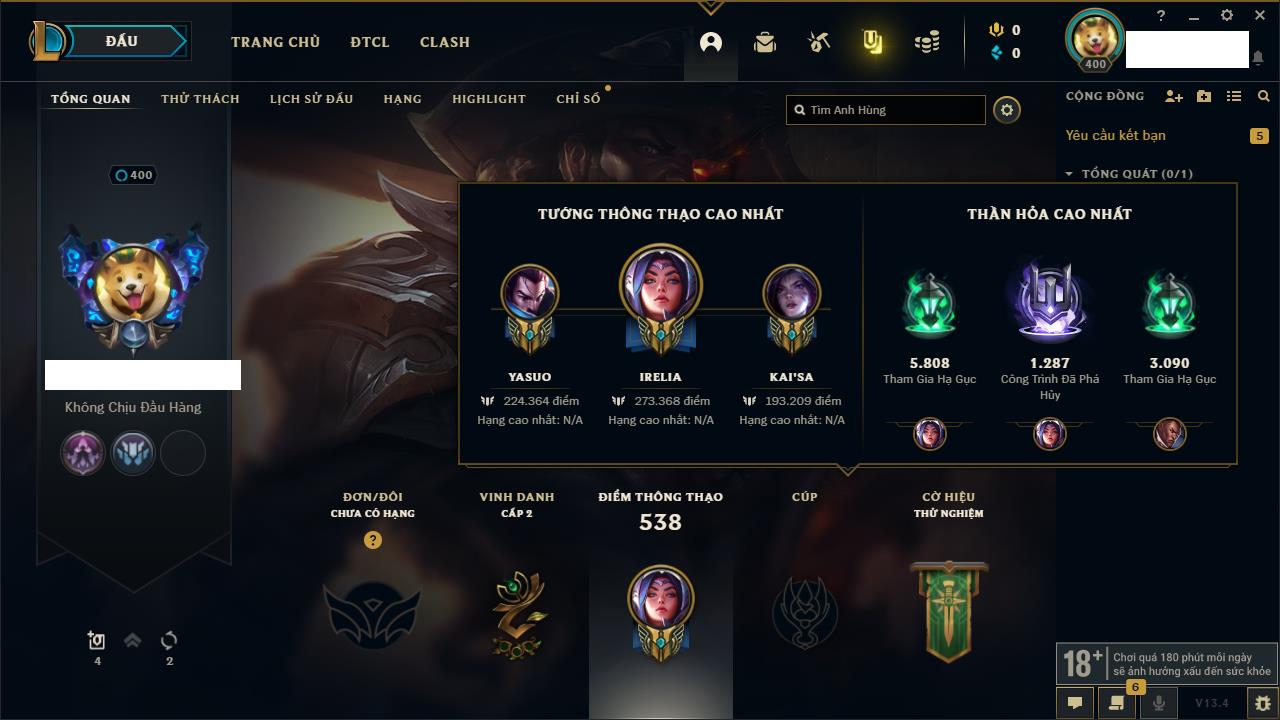The width and height of the screenshot is (1280, 720).
Task: Click the Tìm Anh Hùng search field
Action: pos(886,110)
